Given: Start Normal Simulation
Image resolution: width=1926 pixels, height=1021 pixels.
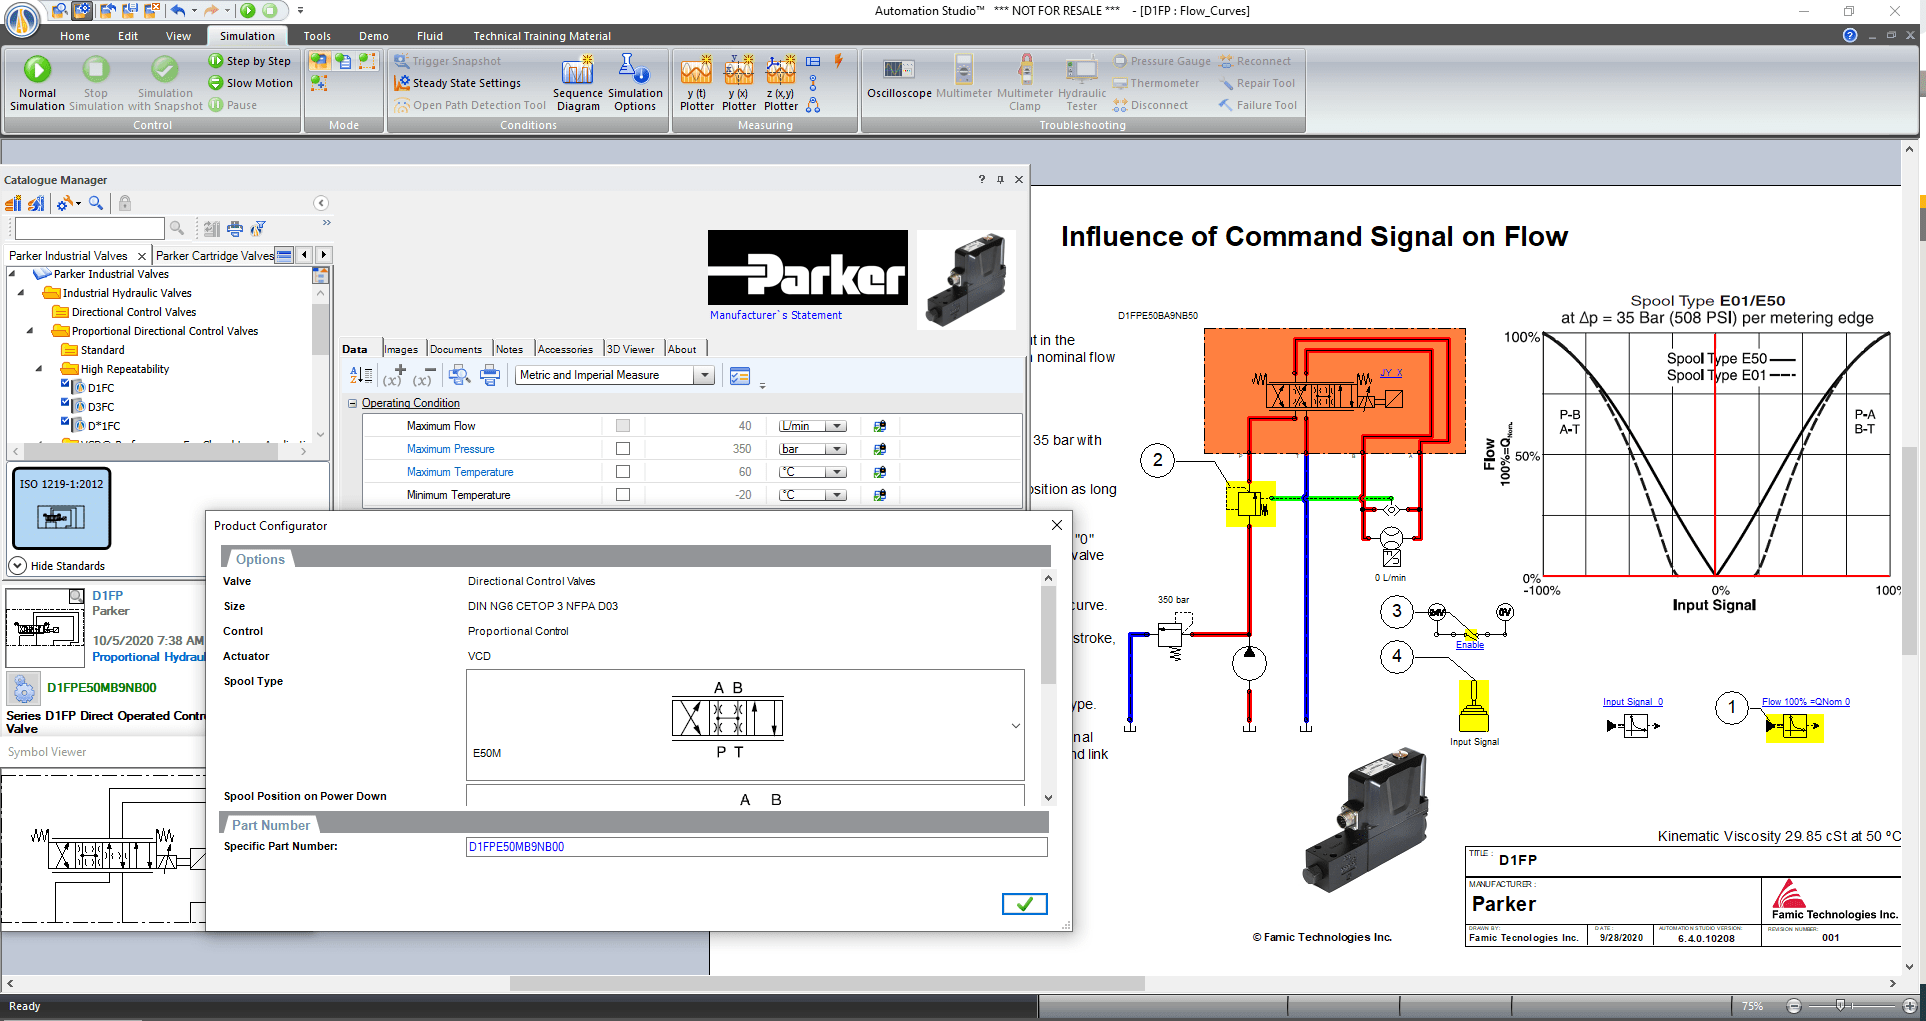Looking at the screenshot, I should [37, 80].
